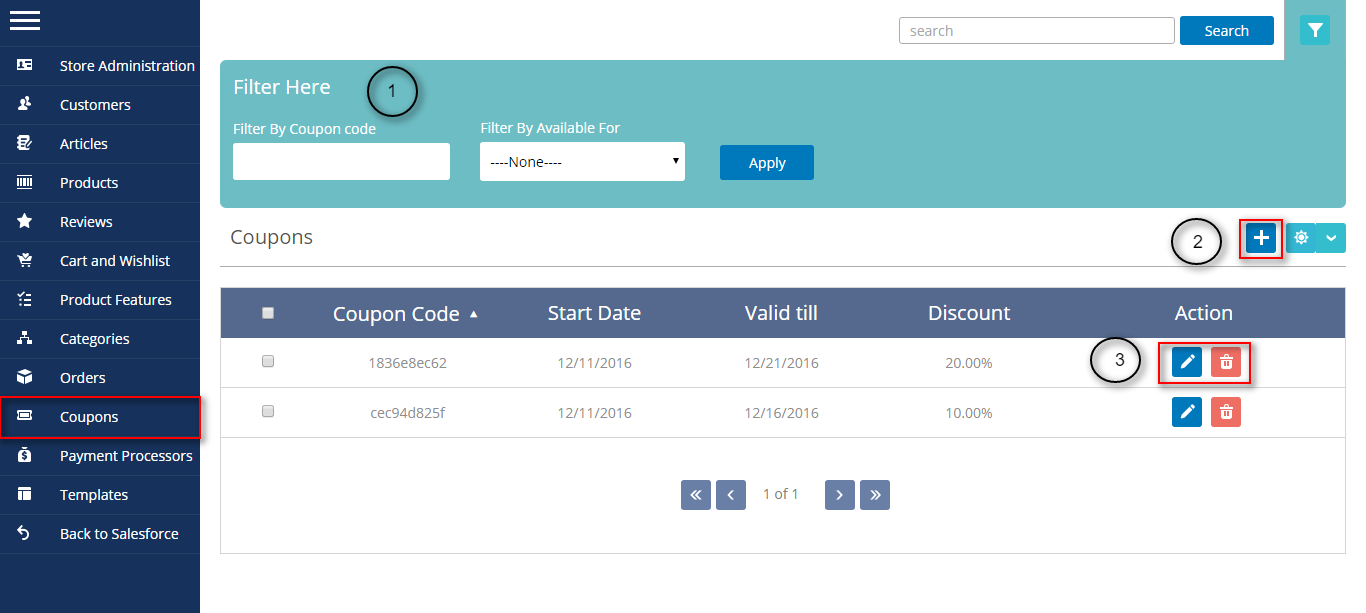Toggle the select-all checkbox in table header
The height and width of the screenshot is (613, 1366).
coord(268,313)
